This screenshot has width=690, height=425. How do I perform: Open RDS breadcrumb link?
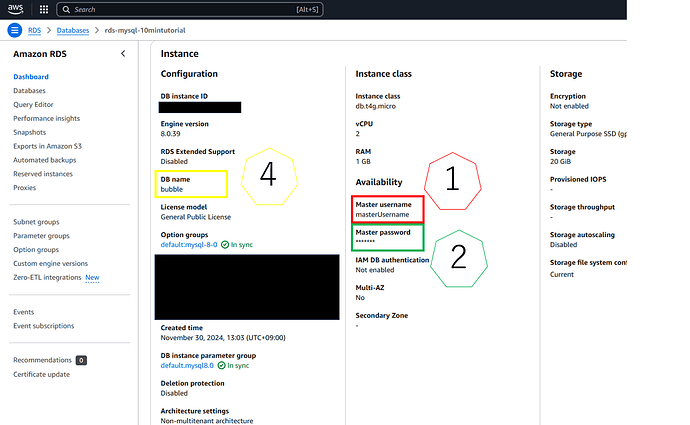[34, 30]
